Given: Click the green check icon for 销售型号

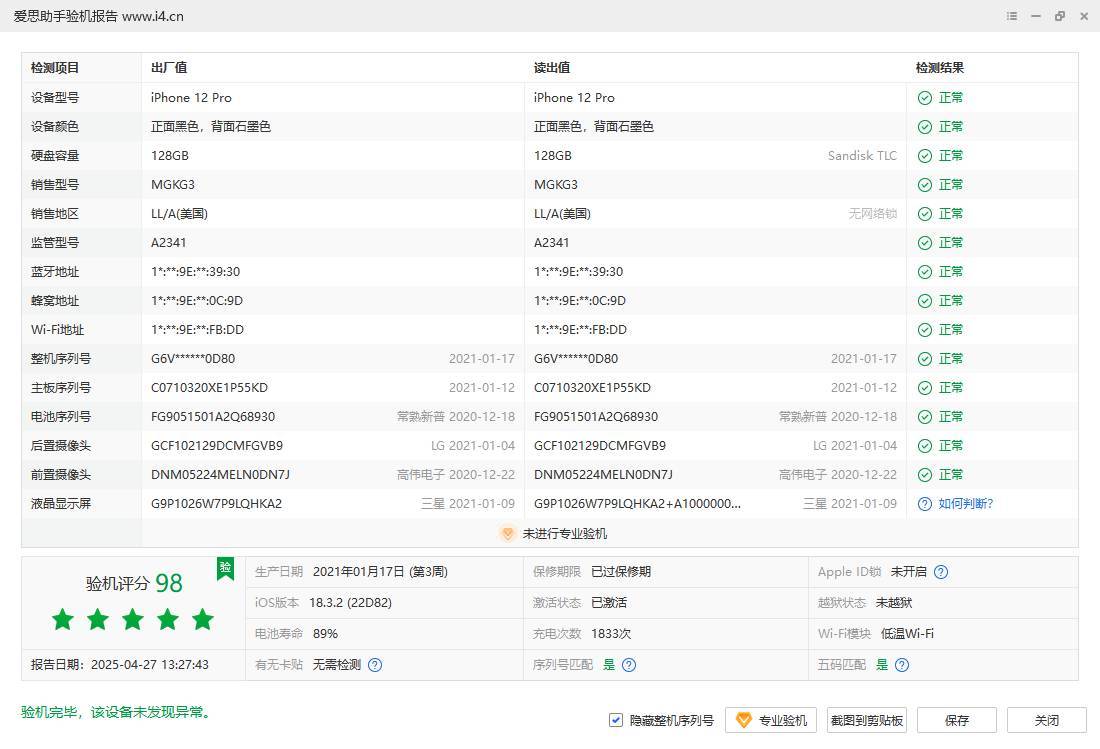Looking at the screenshot, I should pyautogui.click(x=925, y=185).
